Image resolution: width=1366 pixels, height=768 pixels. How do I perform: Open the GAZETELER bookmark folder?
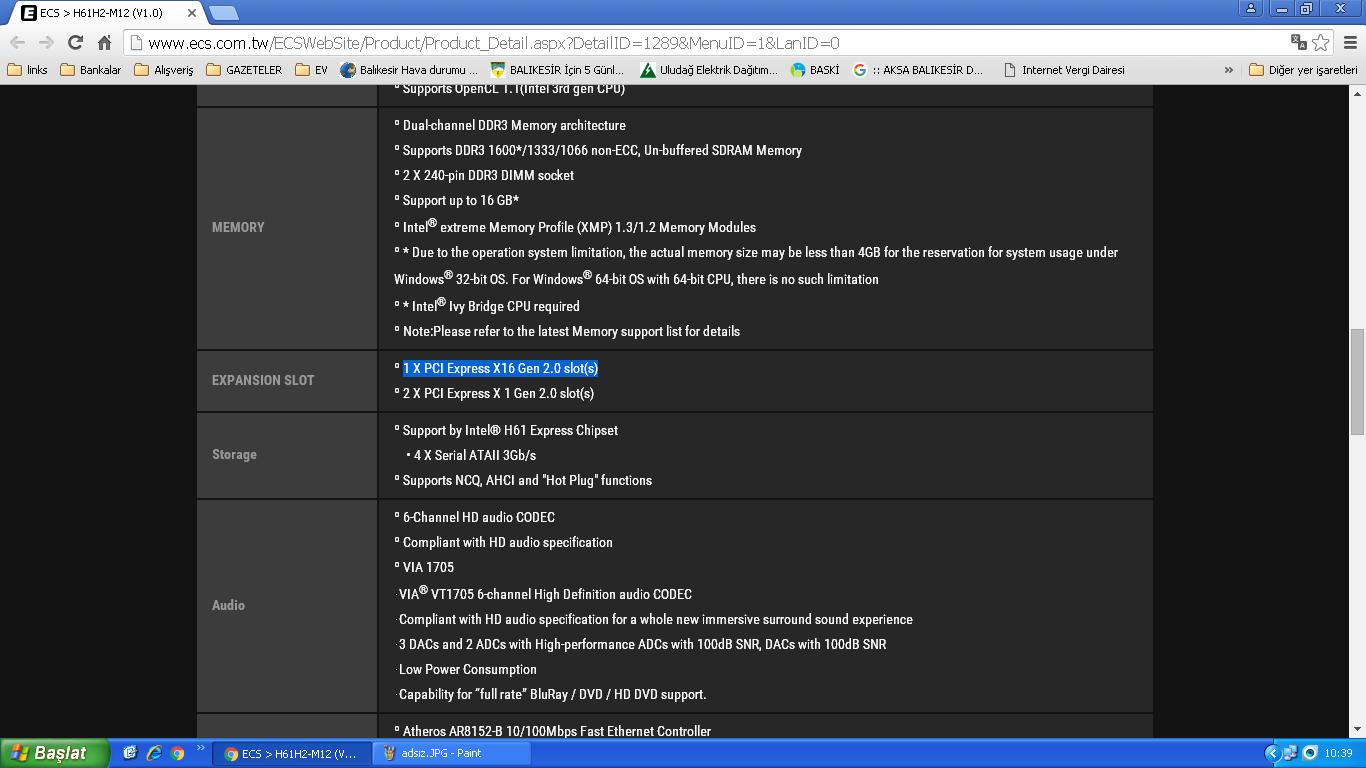click(244, 70)
